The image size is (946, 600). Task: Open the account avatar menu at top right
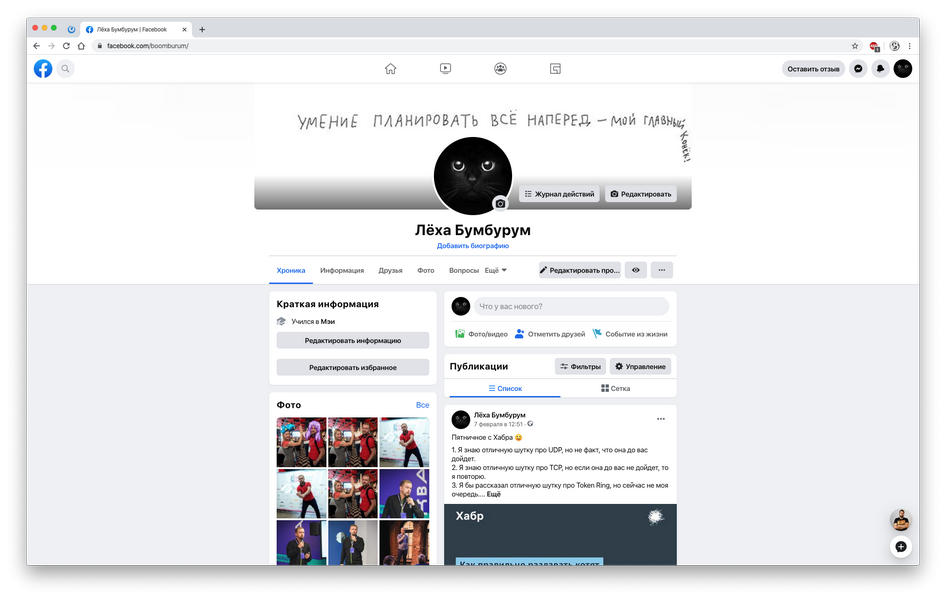(x=903, y=69)
